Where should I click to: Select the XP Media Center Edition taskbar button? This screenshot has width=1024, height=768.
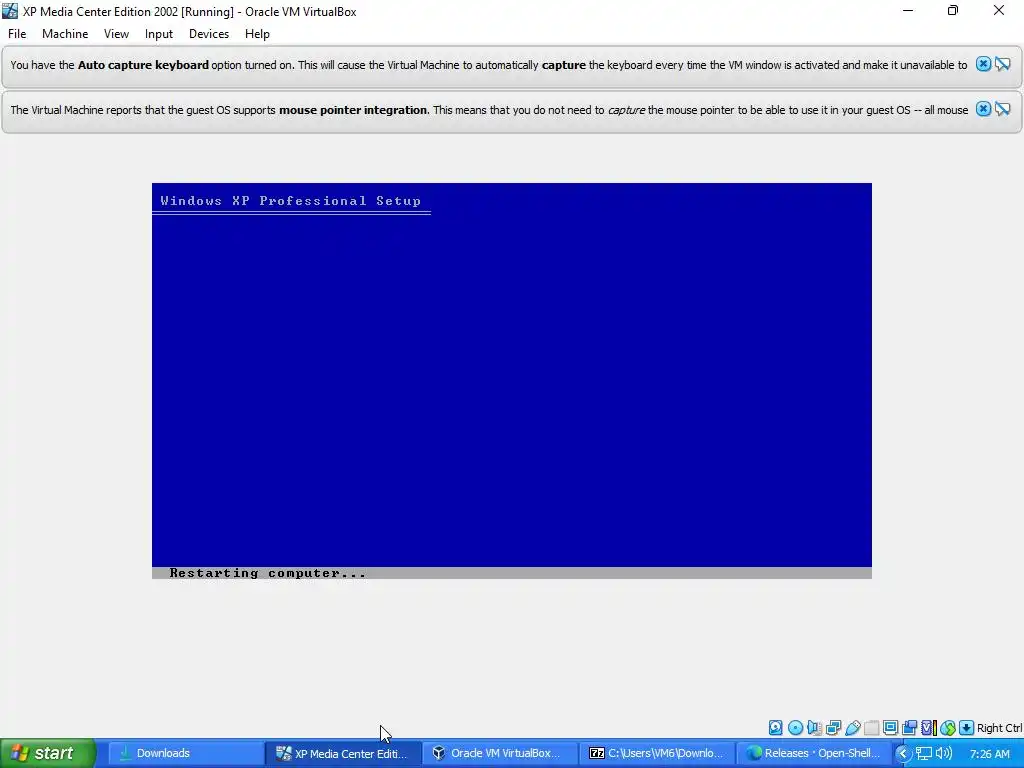[343, 753]
